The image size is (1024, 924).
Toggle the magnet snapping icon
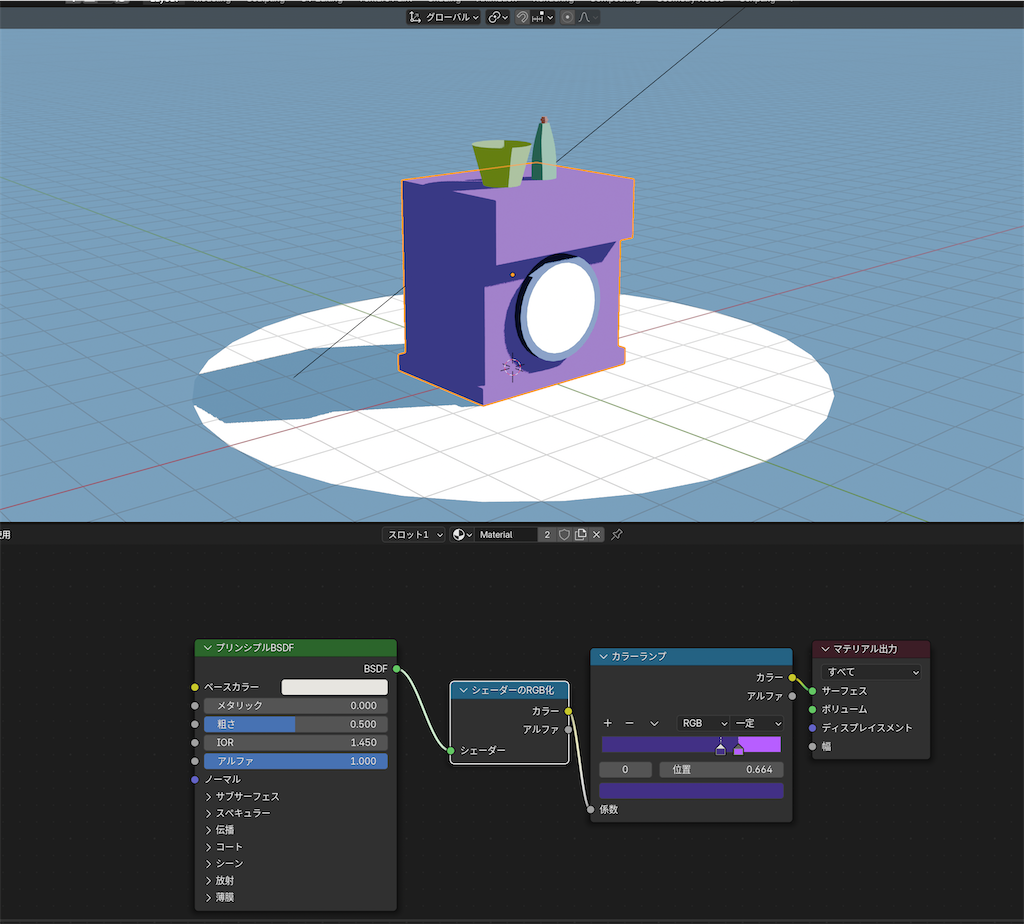(522, 17)
